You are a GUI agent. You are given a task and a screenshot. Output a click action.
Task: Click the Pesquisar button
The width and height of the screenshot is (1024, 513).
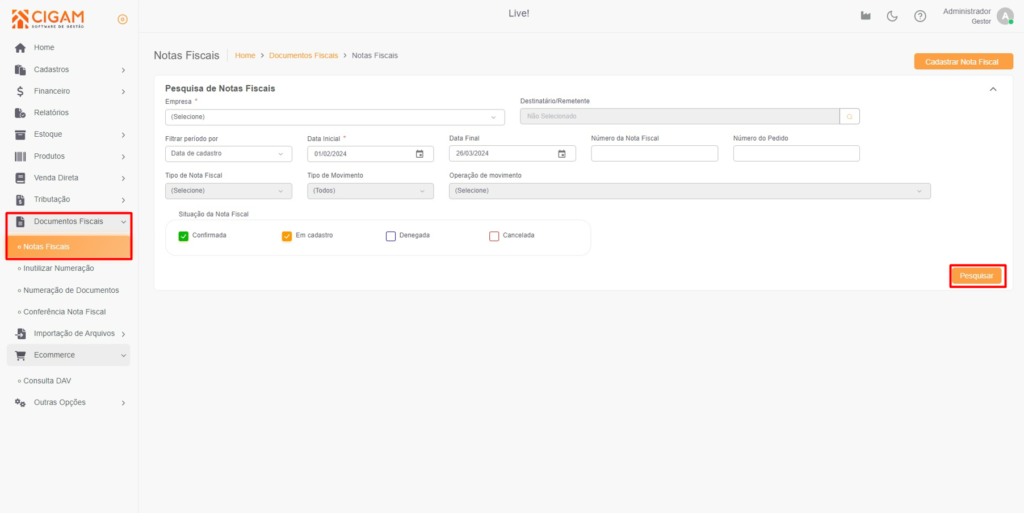976,276
